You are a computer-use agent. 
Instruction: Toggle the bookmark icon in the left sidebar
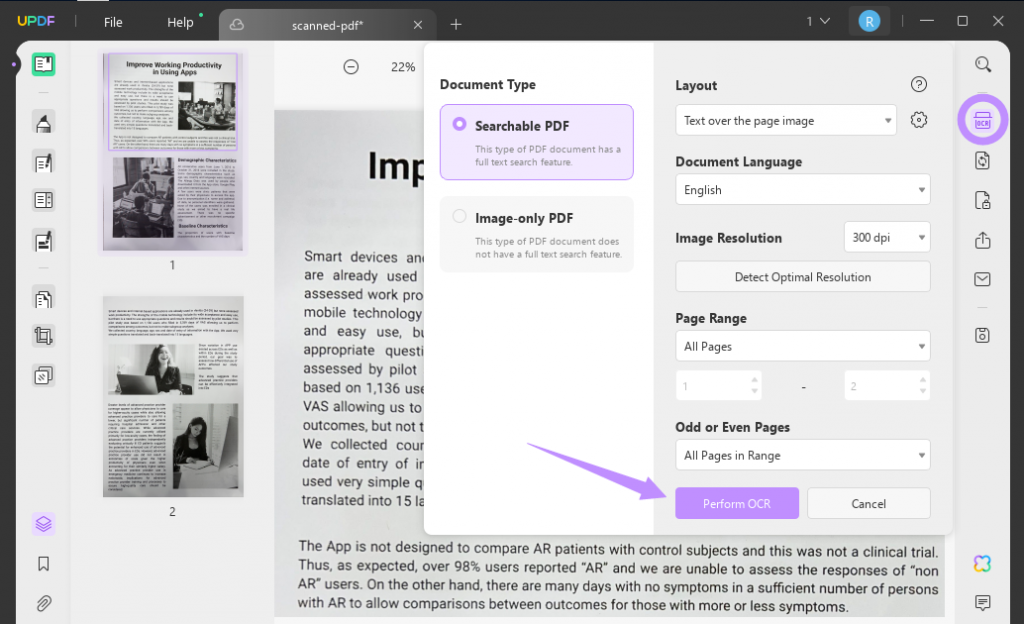click(43, 564)
